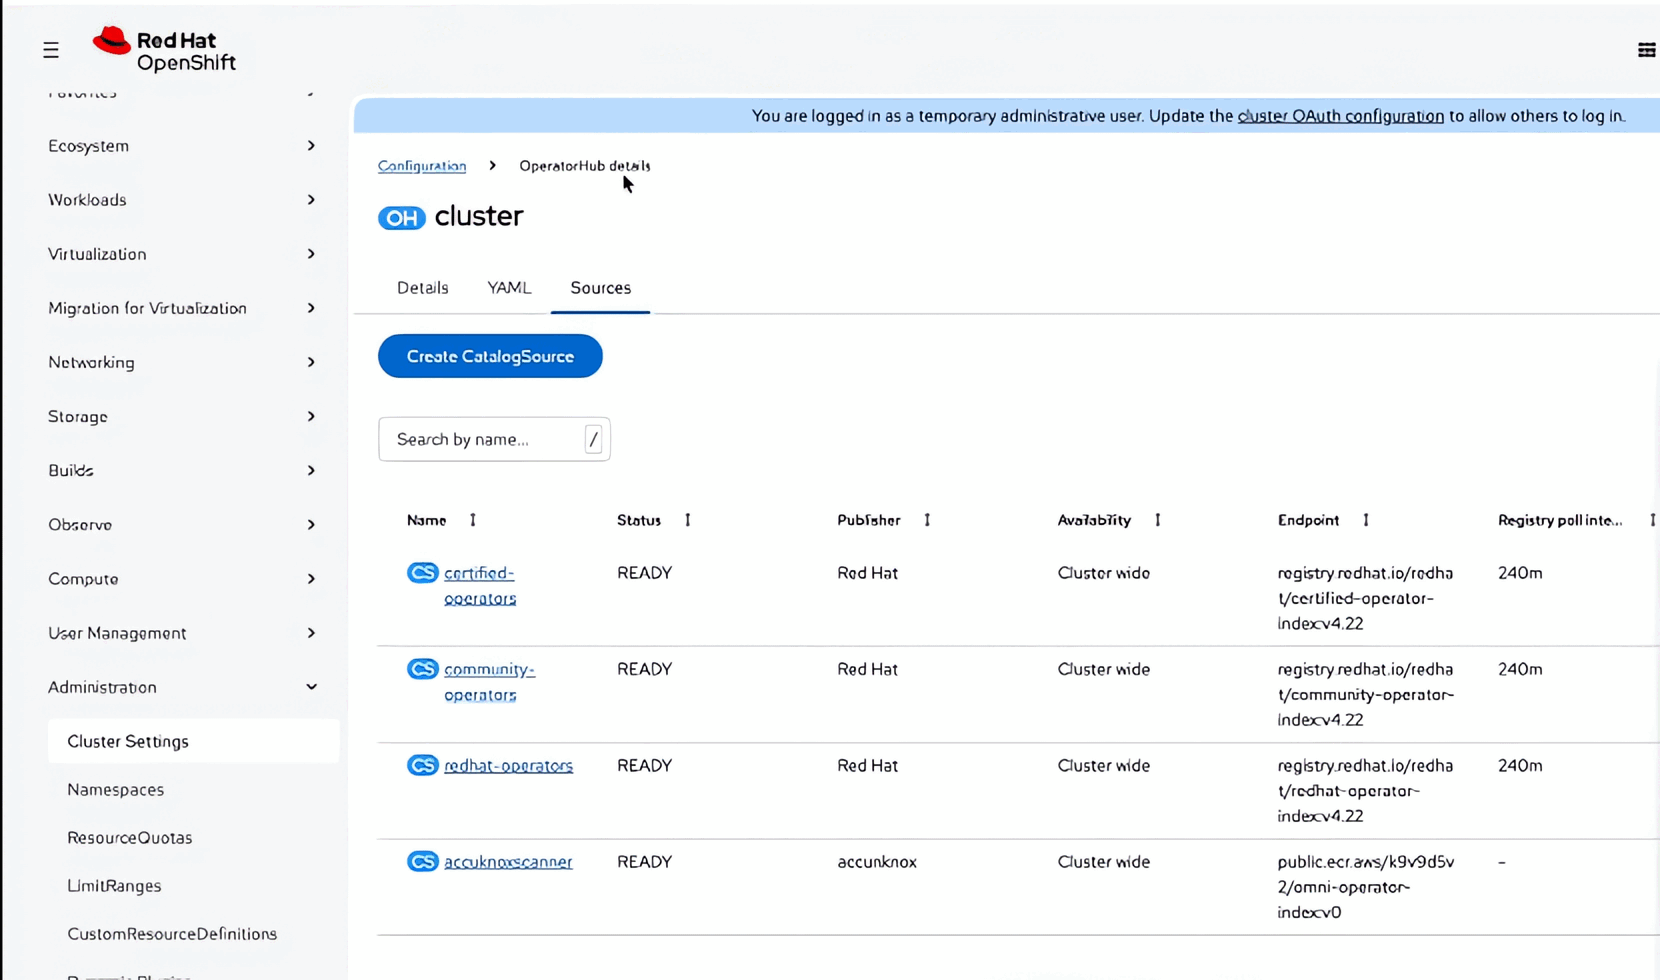Expand the Virtualization navigation section
The image size is (1660, 980).
point(182,254)
